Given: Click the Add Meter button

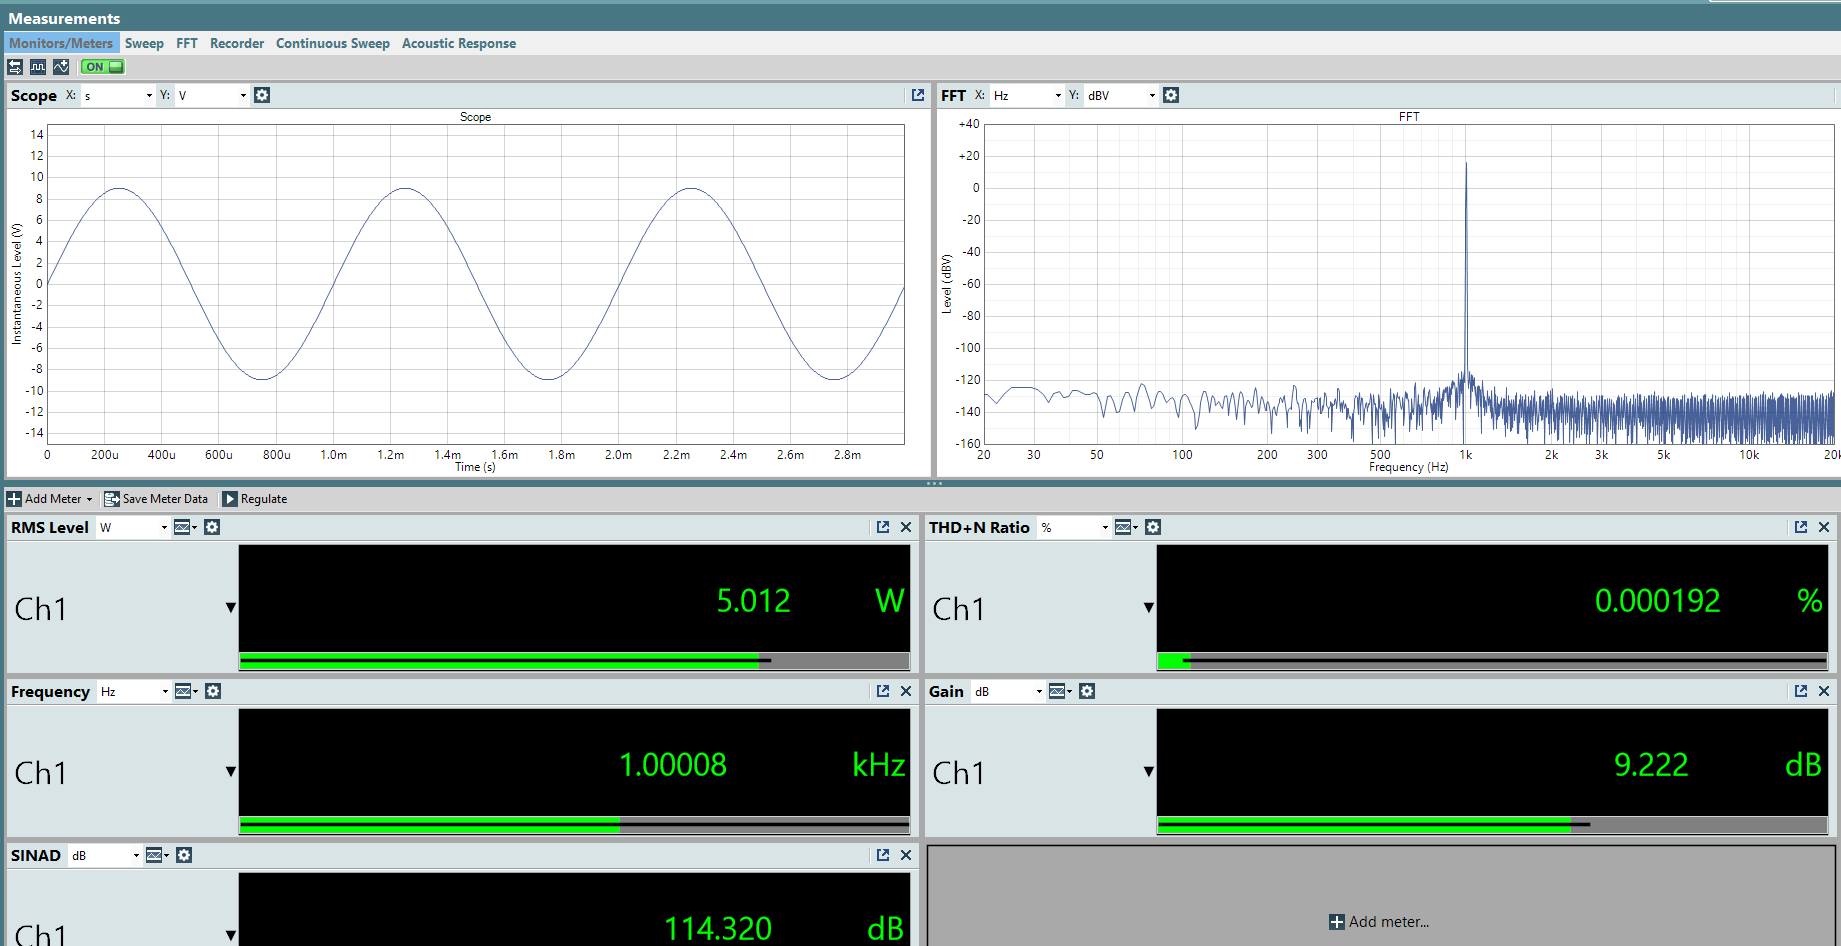Looking at the screenshot, I should pos(50,499).
